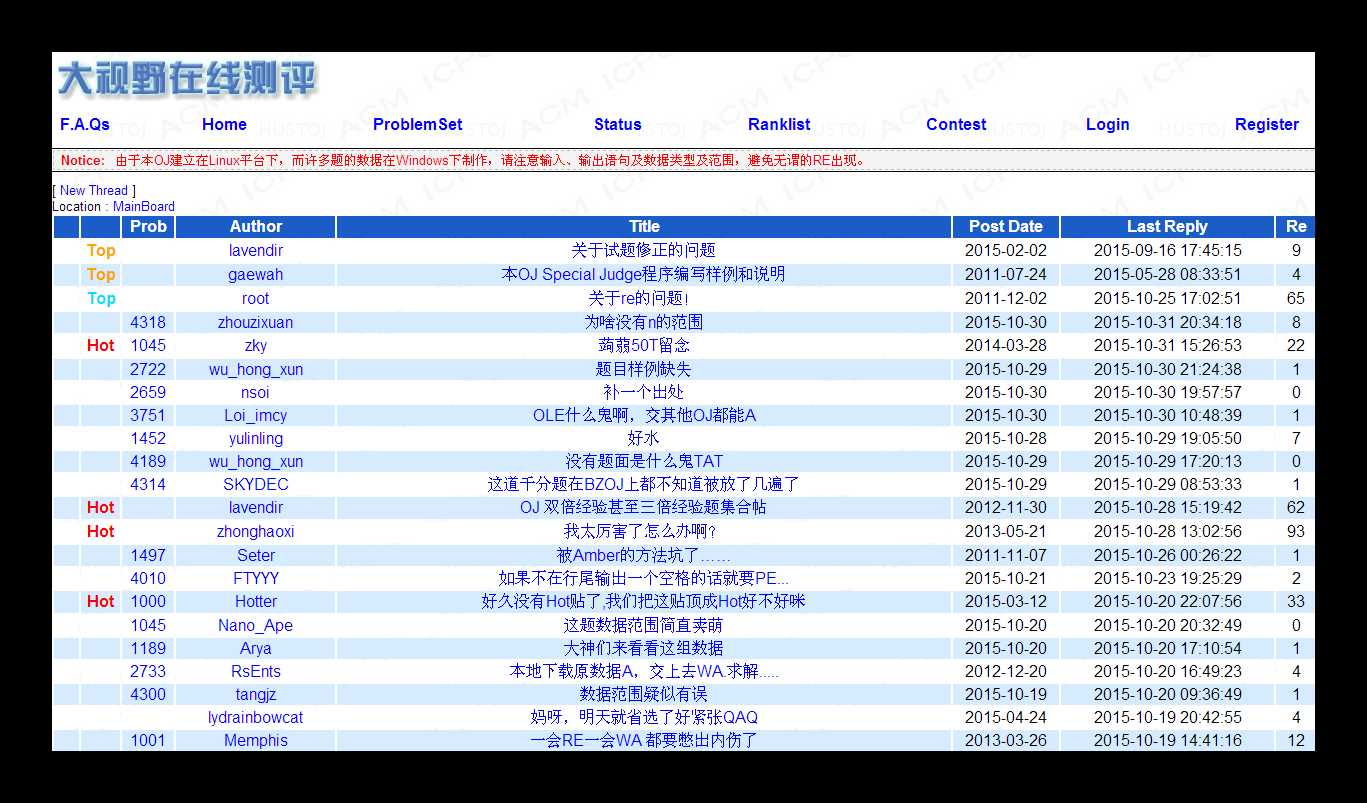Open problem 4189 link
This screenshot has width=1367, height=803.
click(x=148, y=461)
